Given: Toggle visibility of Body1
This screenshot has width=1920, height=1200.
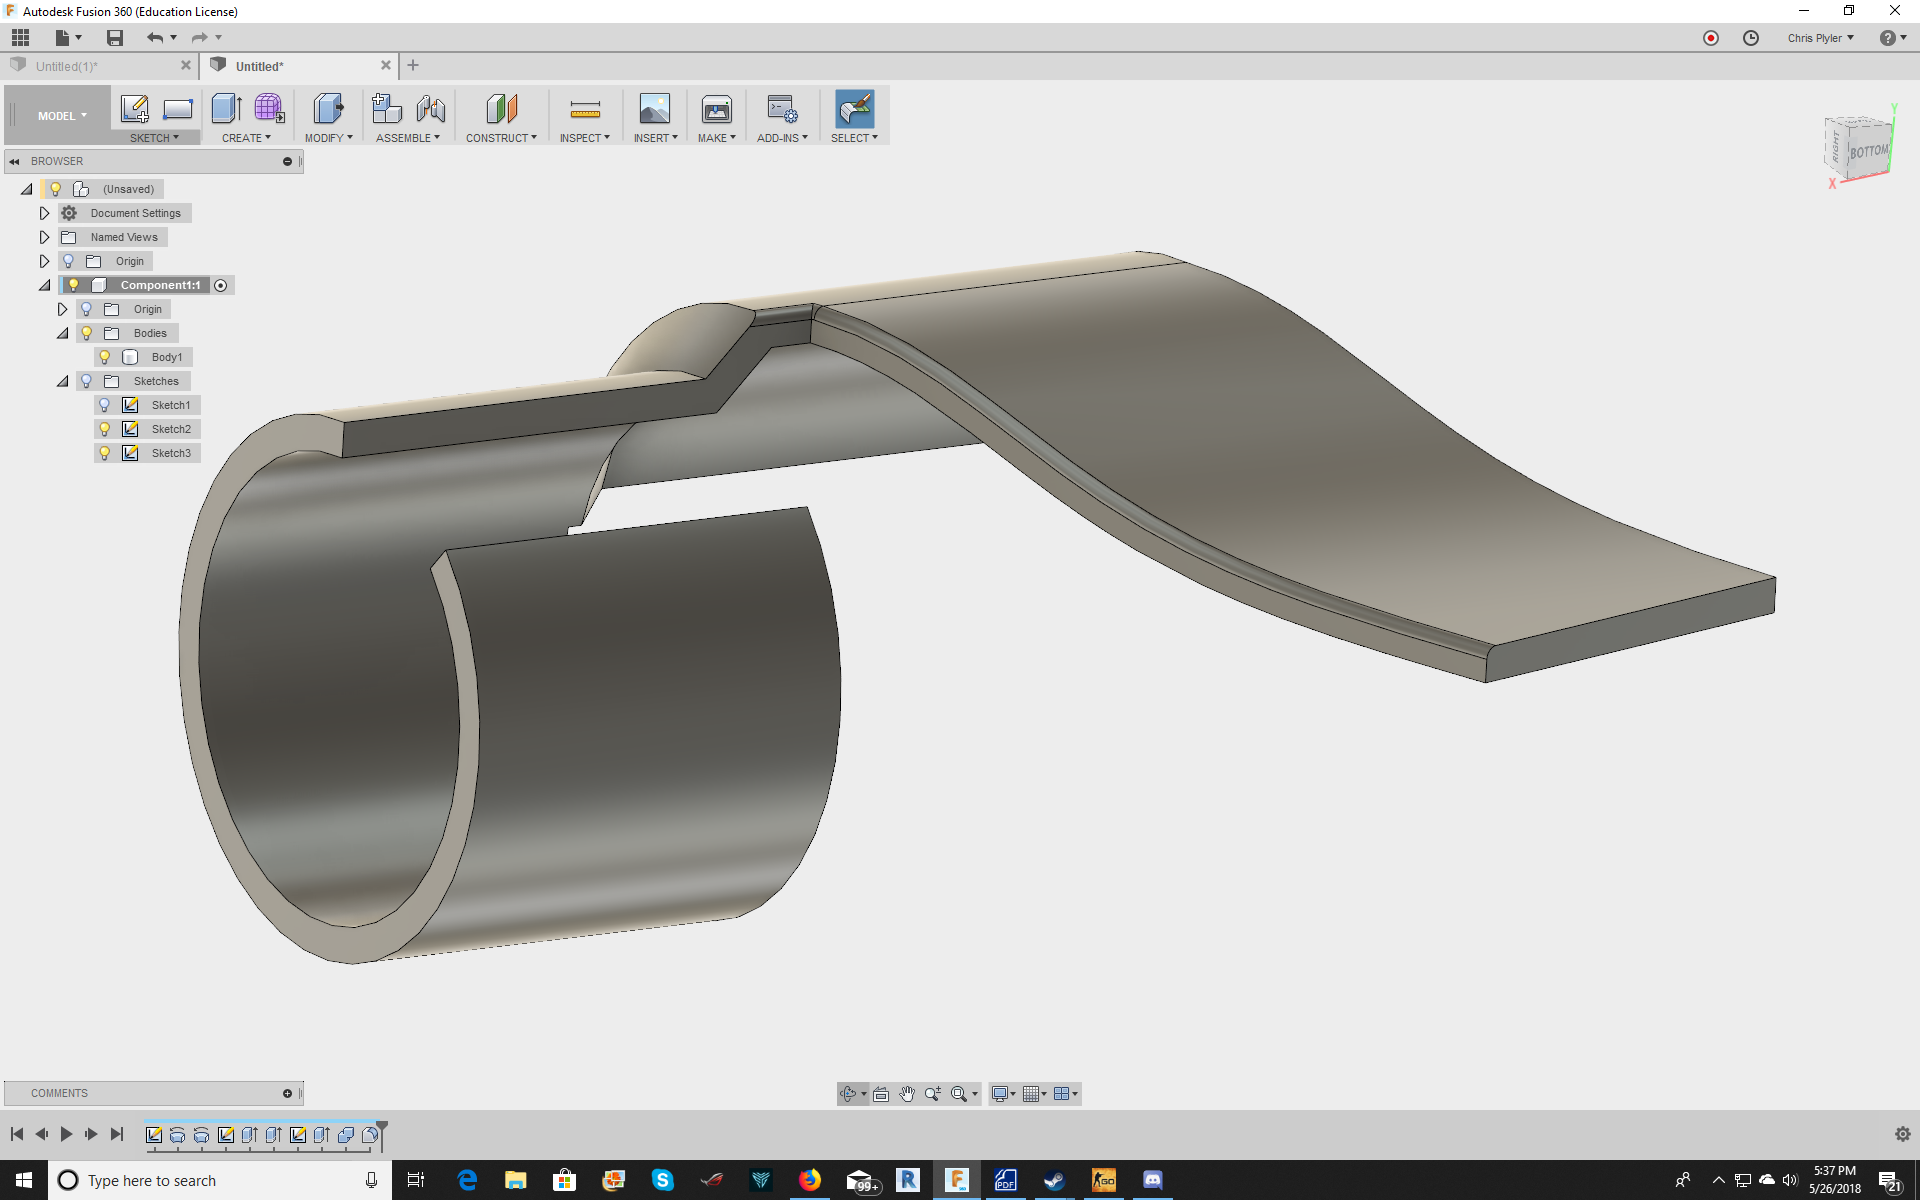Looking at the screenshot, I should pyautogui.click(x=105, y=357).
